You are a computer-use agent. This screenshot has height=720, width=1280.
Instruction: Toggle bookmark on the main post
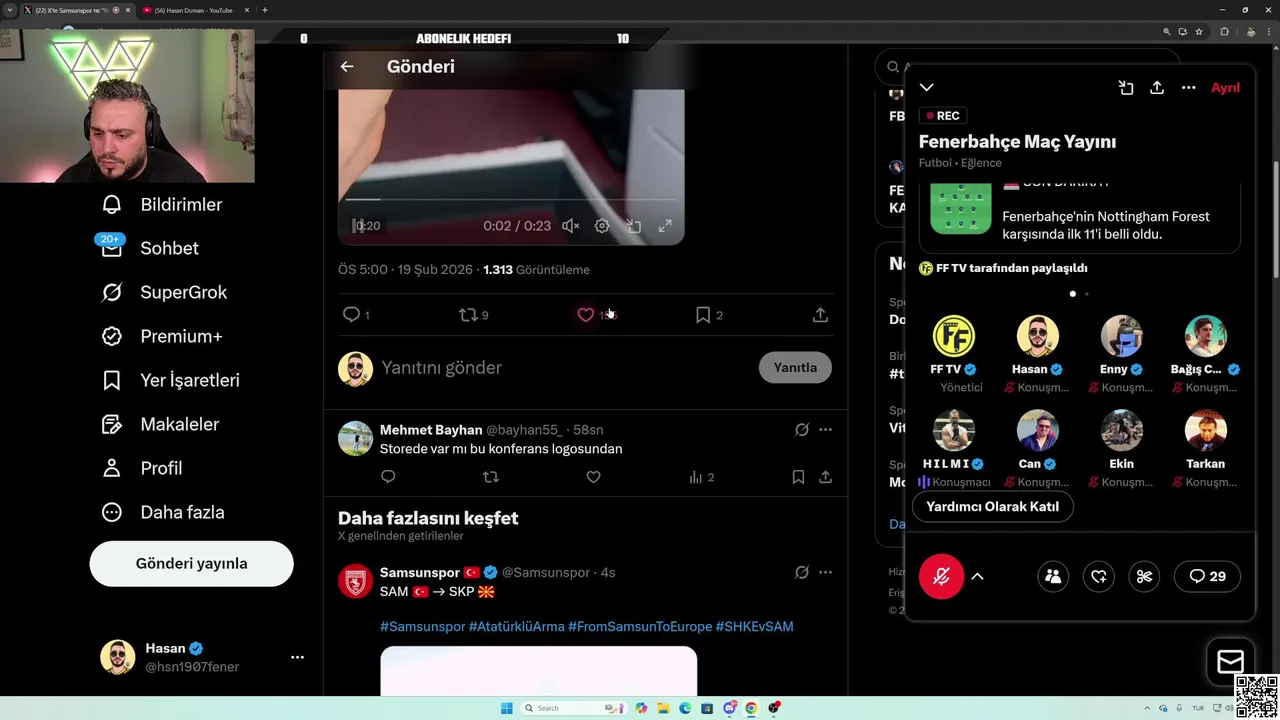pos(703,315)
